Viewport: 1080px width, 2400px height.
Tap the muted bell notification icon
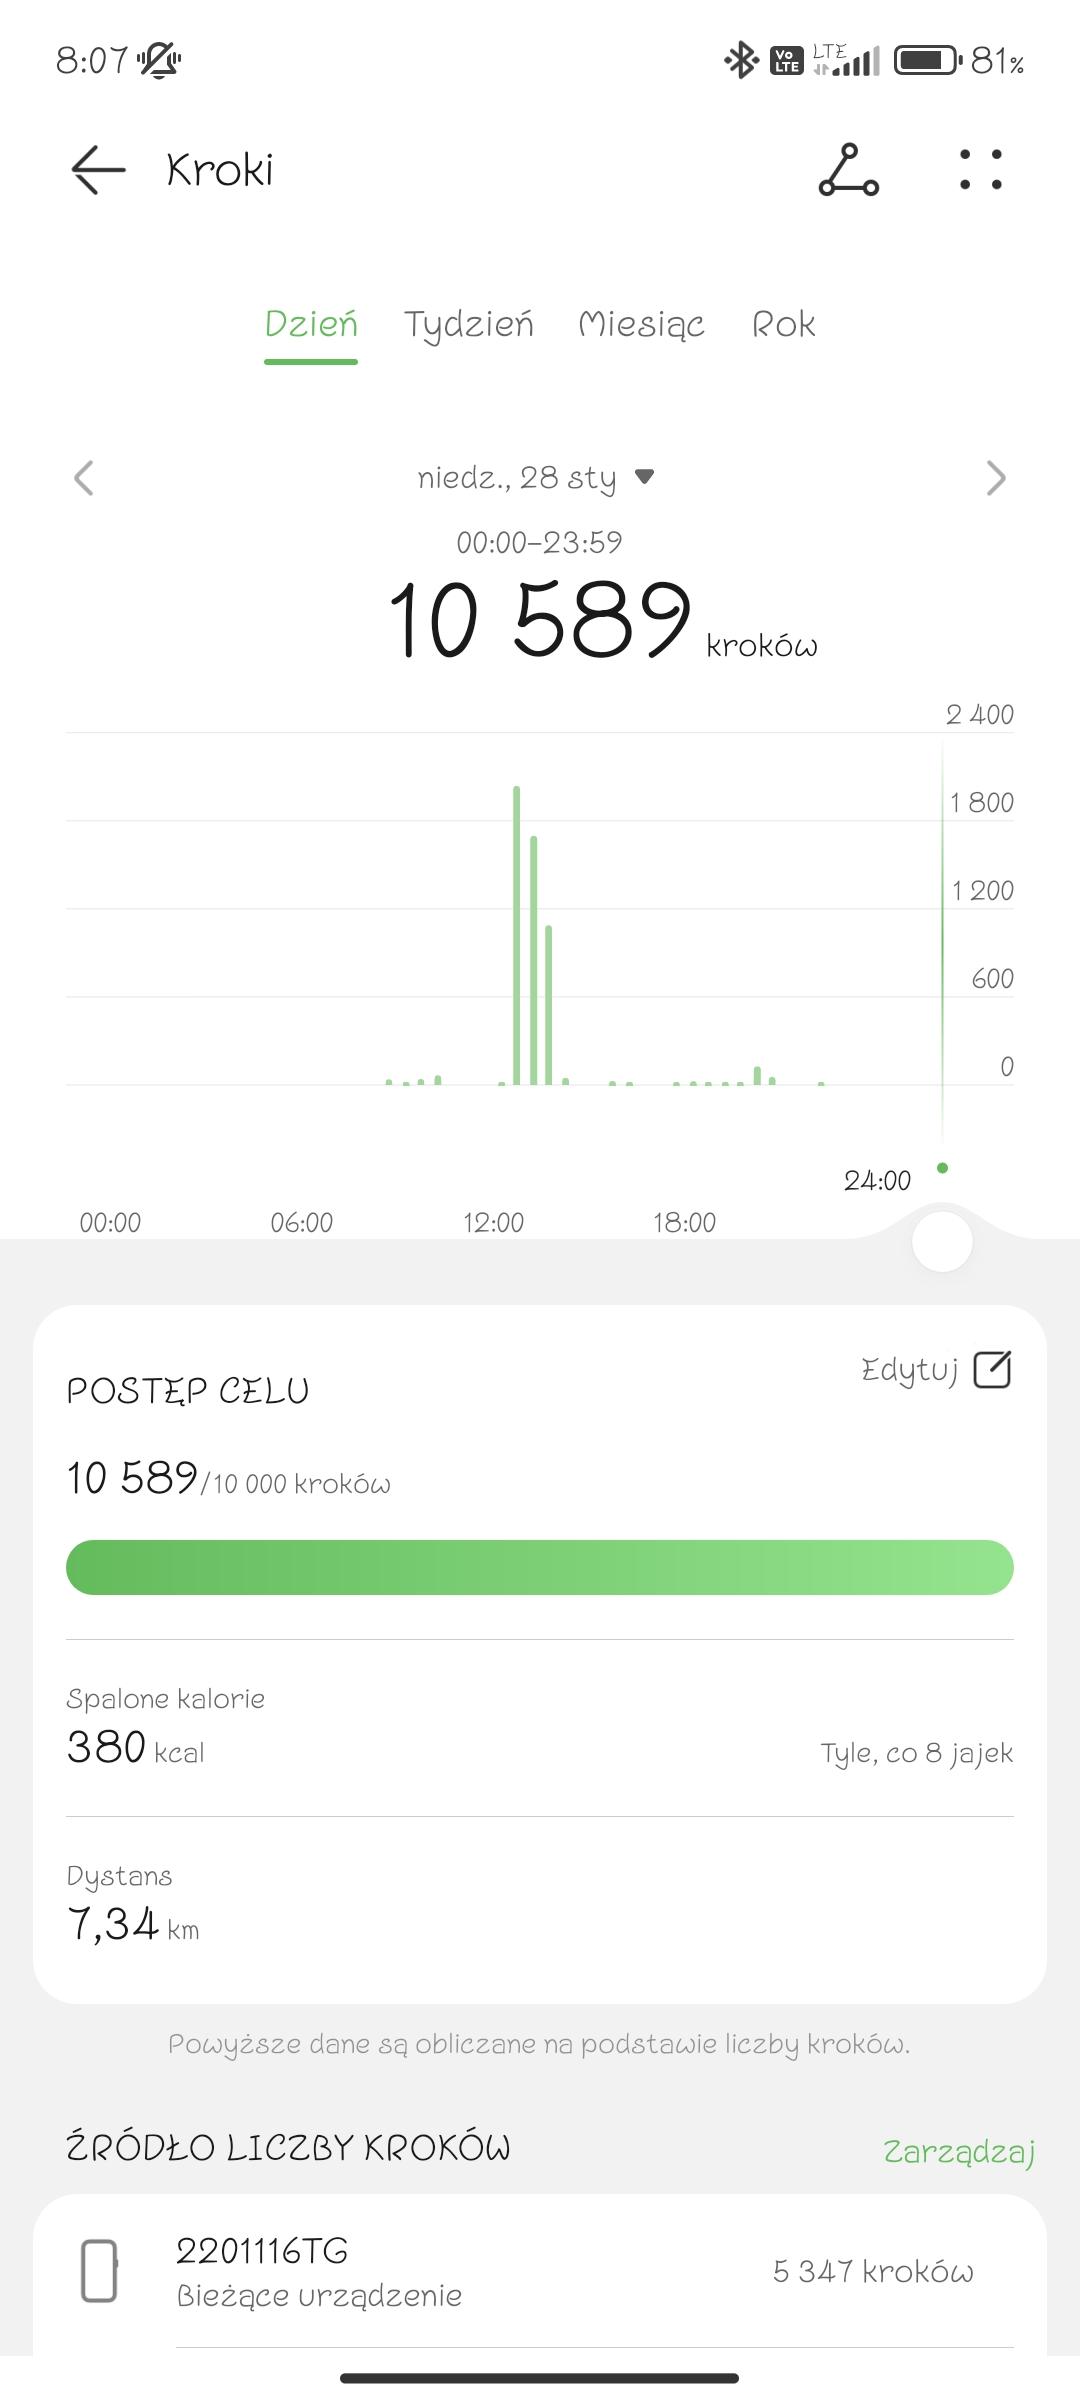click(x=159, y=61)
